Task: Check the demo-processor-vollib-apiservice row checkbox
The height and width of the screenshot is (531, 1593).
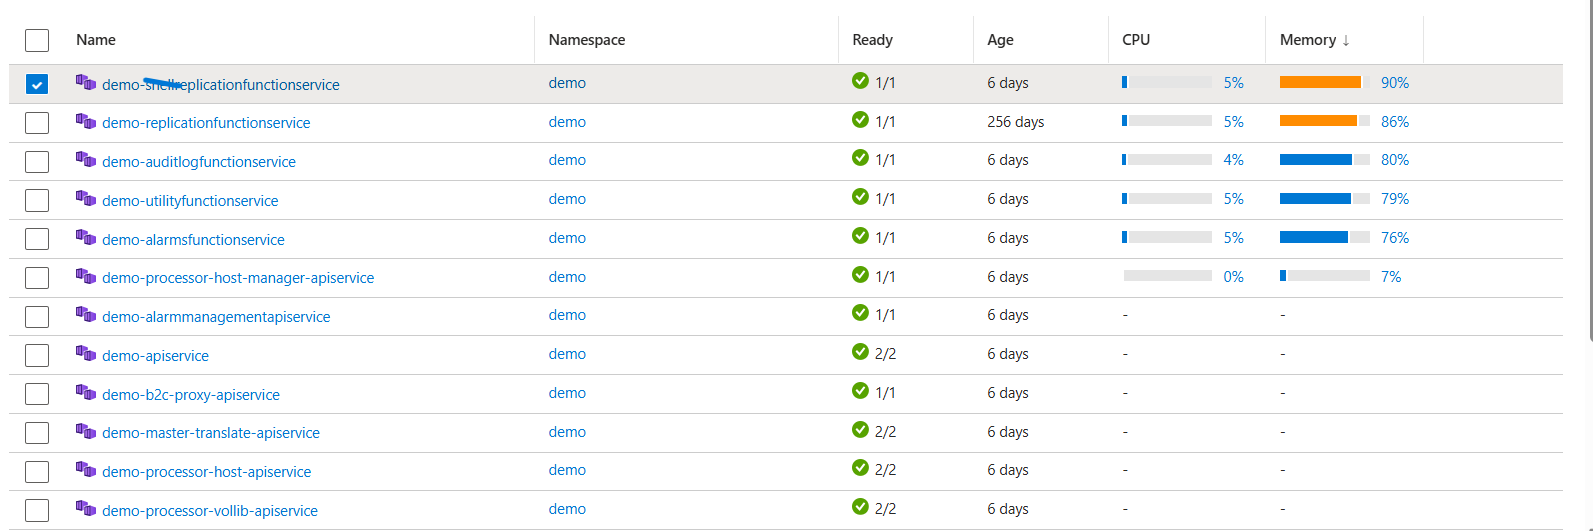Action: pos(37,510)
